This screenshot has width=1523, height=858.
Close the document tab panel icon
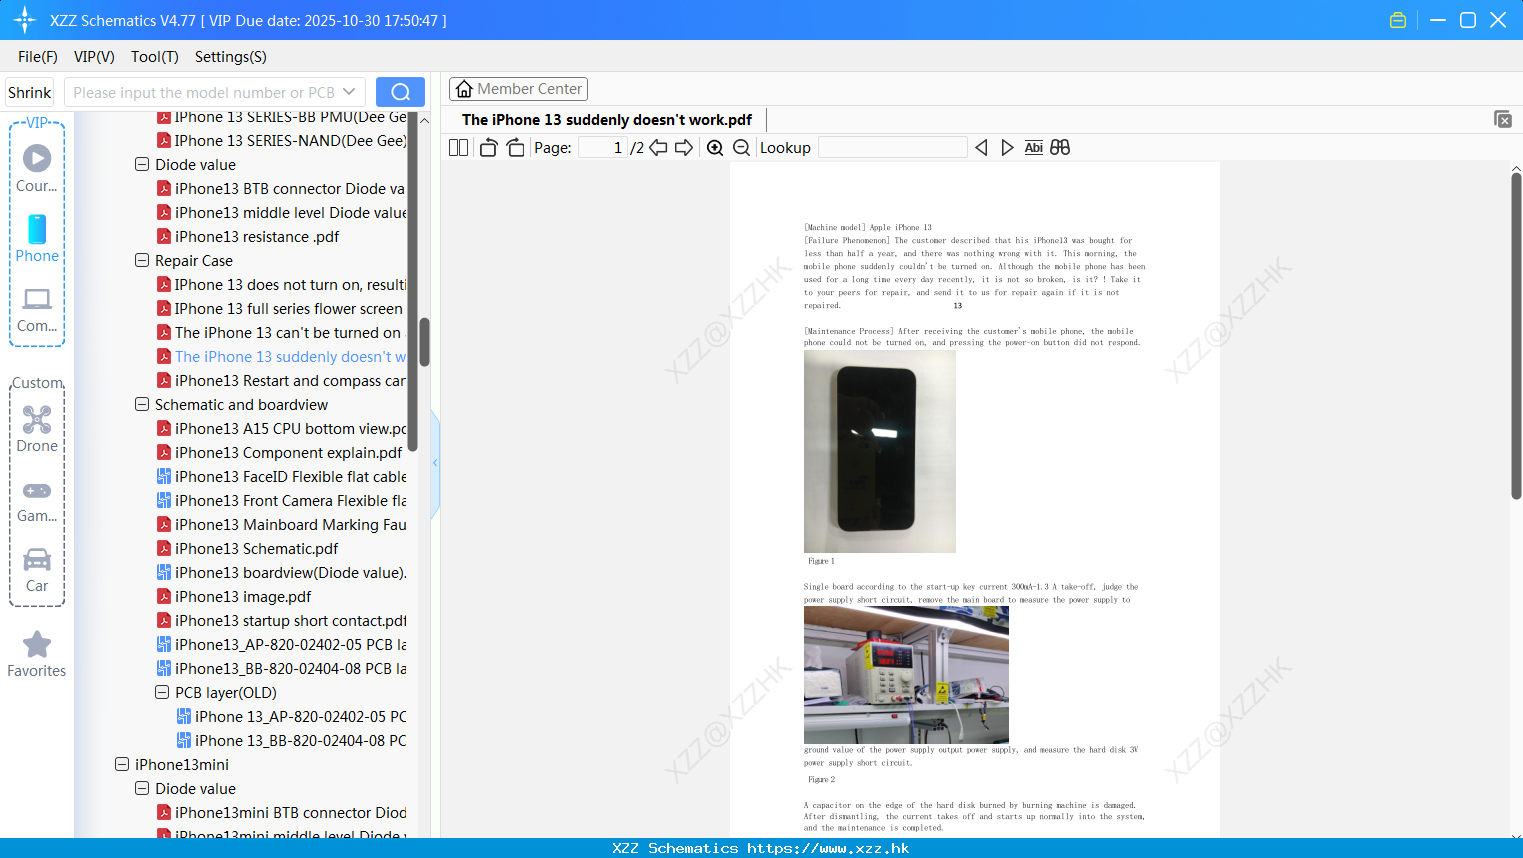[x=1503, y=119]
